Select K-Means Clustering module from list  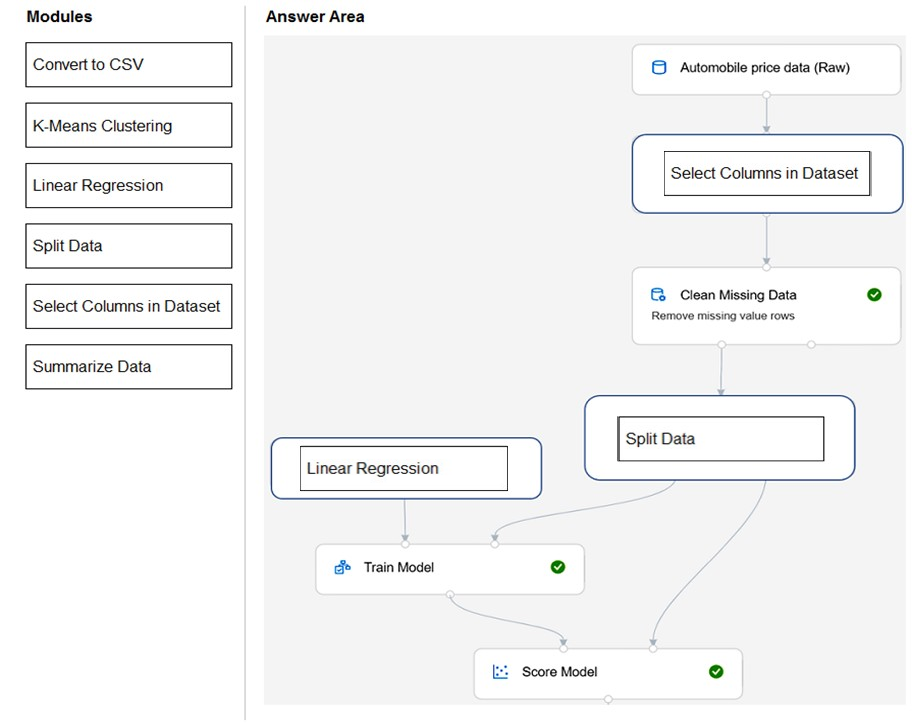[x=129, y=126]
